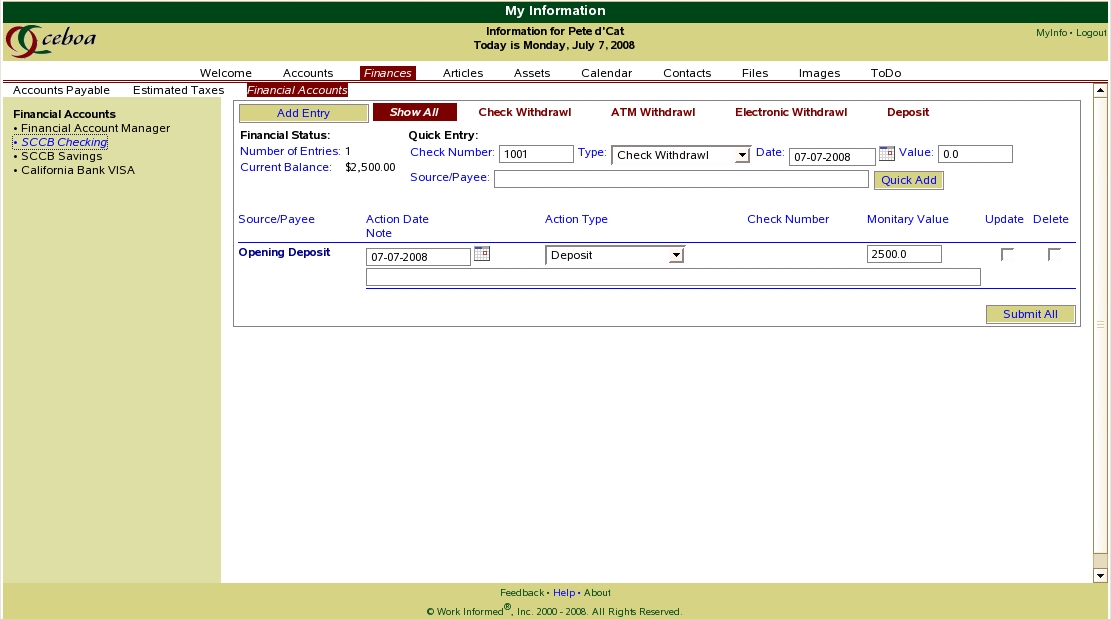Click the Add Entry button
1111x619 pixels.
coord(303,113)
